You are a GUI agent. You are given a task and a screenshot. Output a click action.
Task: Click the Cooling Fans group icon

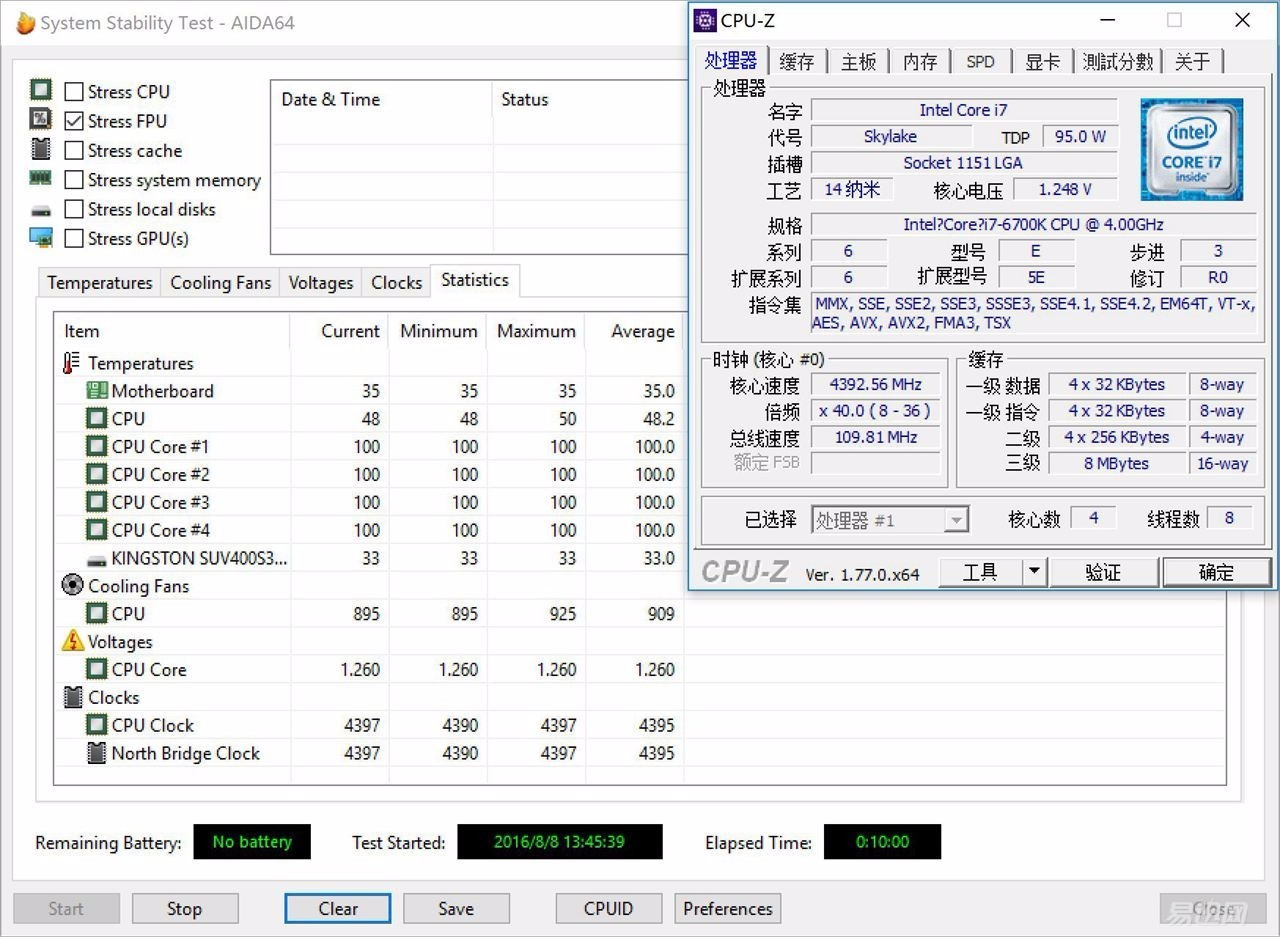[x=72, y=586]
